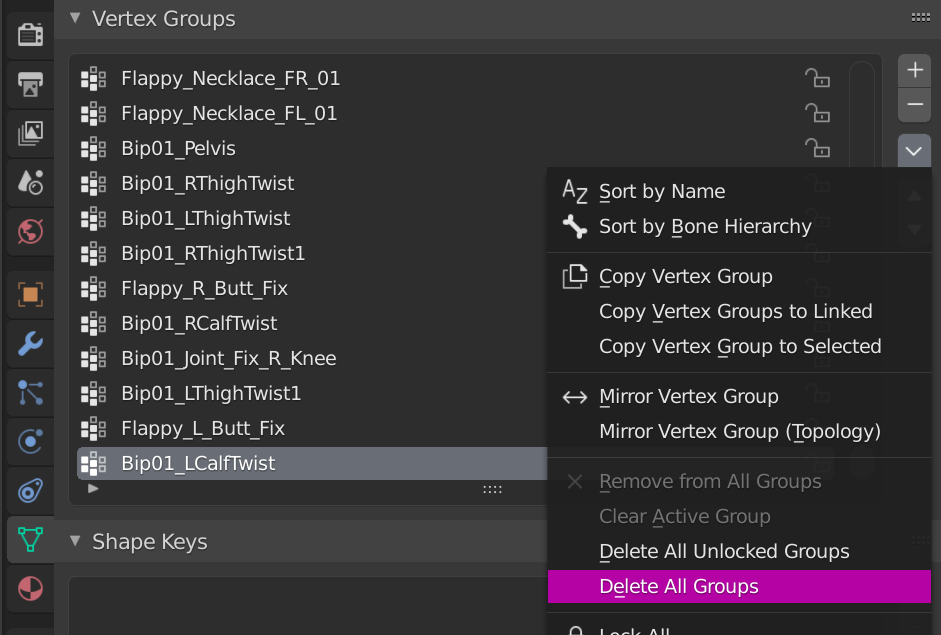Viewport: 941px width, 635px height.
Task: Open the Particles properties tab
Action: click(30, 393)
